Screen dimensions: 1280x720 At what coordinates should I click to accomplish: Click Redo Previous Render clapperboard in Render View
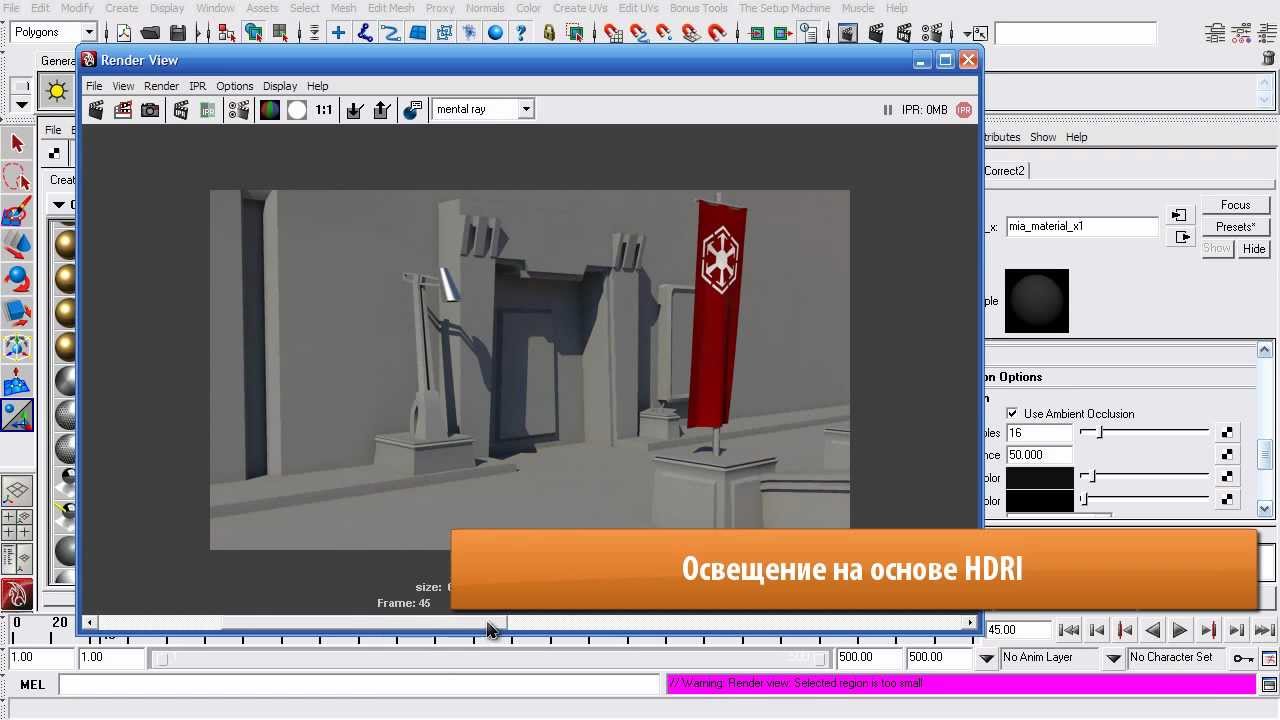tap(96, 110)
